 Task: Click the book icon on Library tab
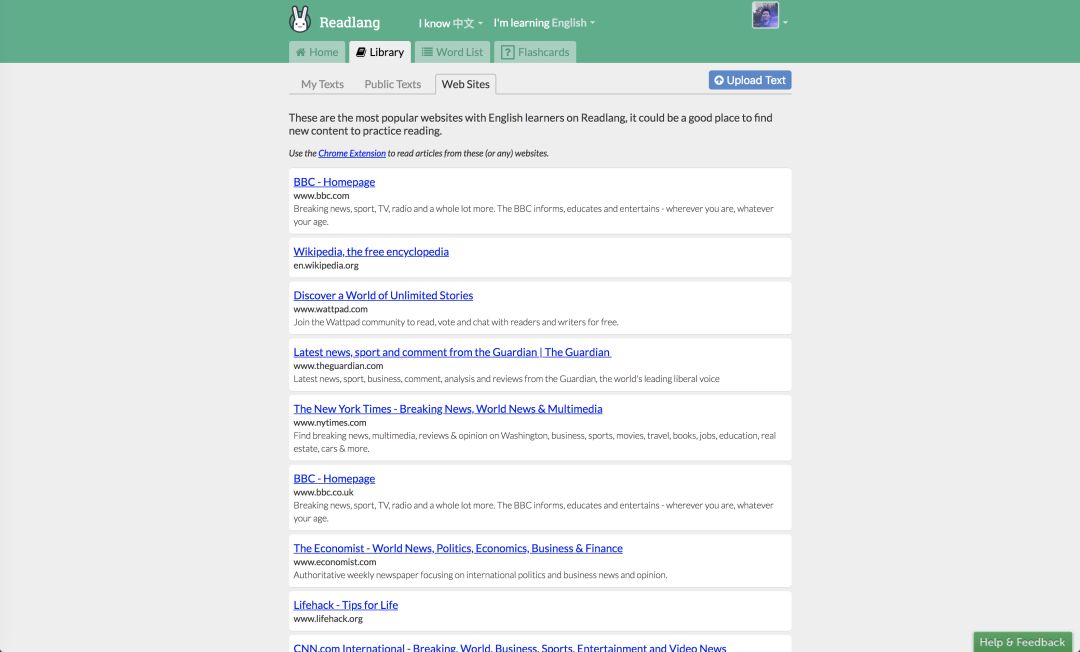pyautogui.click(x=360, y=52)
